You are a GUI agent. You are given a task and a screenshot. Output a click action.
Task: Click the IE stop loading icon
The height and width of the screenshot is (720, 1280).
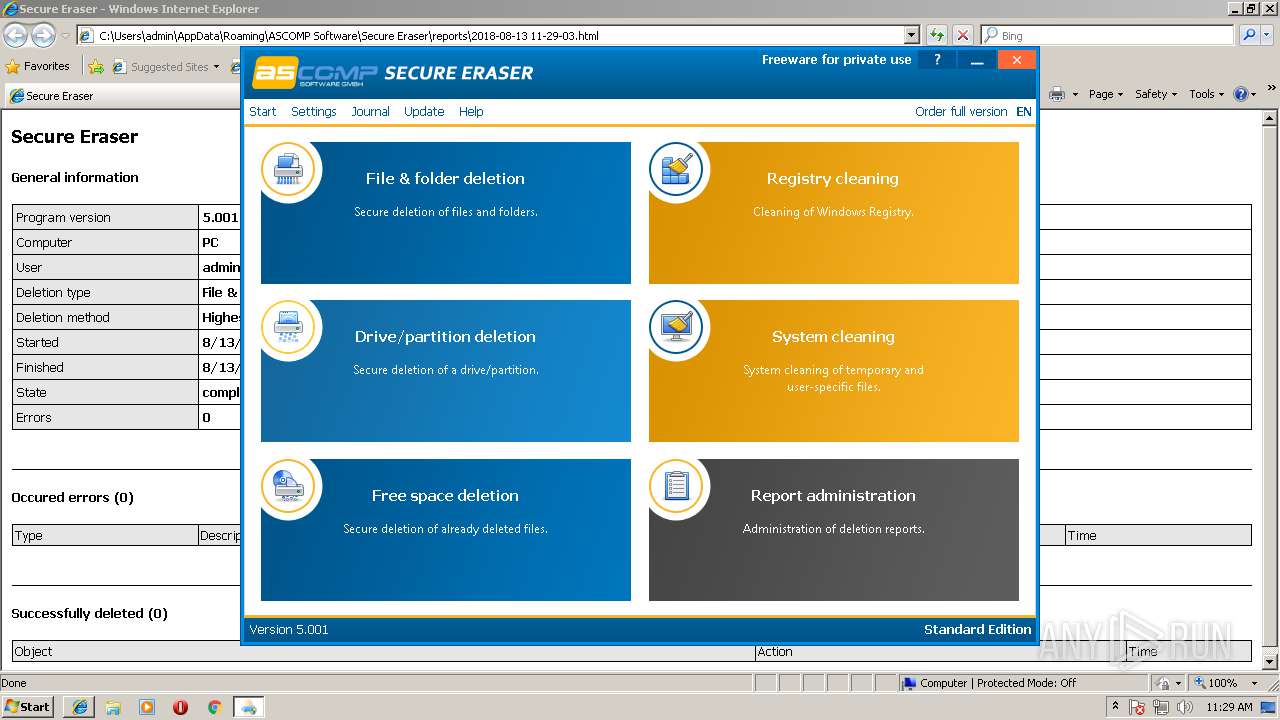pyautogui.click(x=962, y=35)
